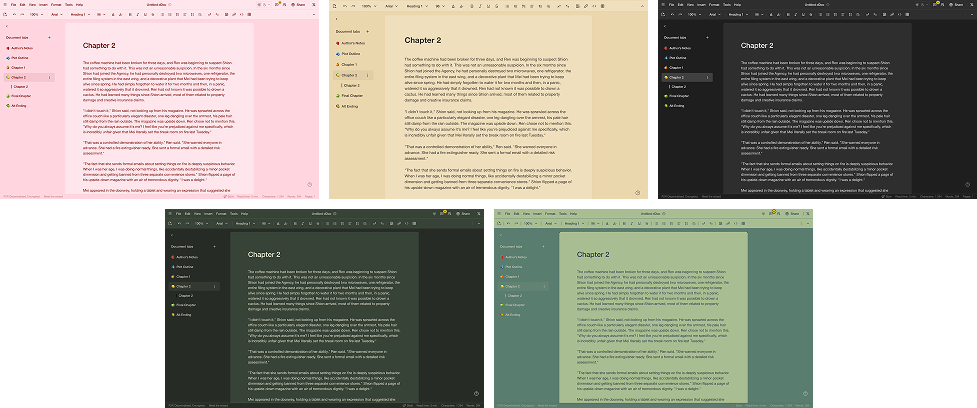Open Arial font dropdown in sage green window
Image resolution: width=977 pixels, height=408 pixels.
pyautogui.click(x=550, y=223)
